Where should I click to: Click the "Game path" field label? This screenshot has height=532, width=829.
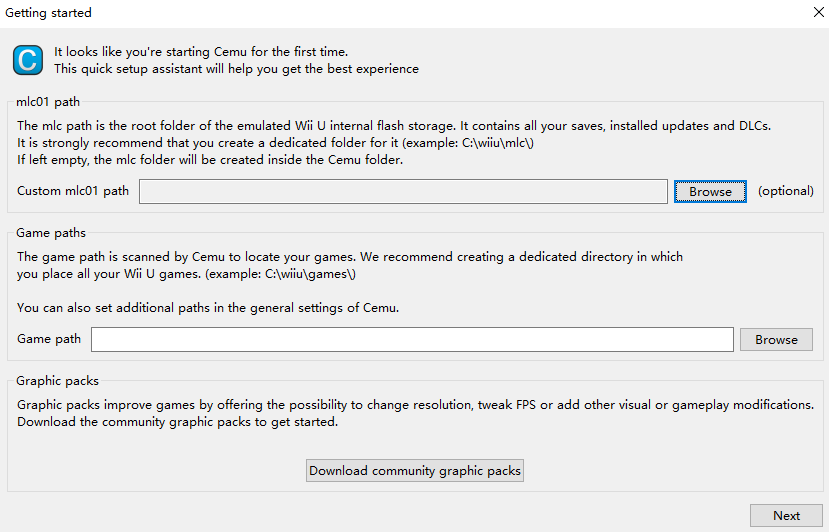[x=49, y=339]
